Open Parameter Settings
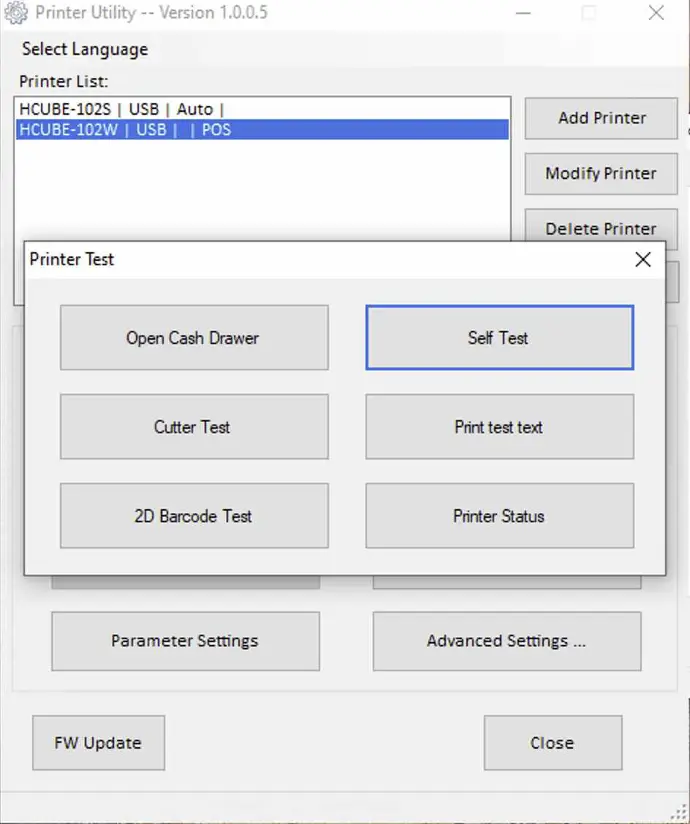The height and width of the screenshot is (824, 690). [x=186, y=641]
